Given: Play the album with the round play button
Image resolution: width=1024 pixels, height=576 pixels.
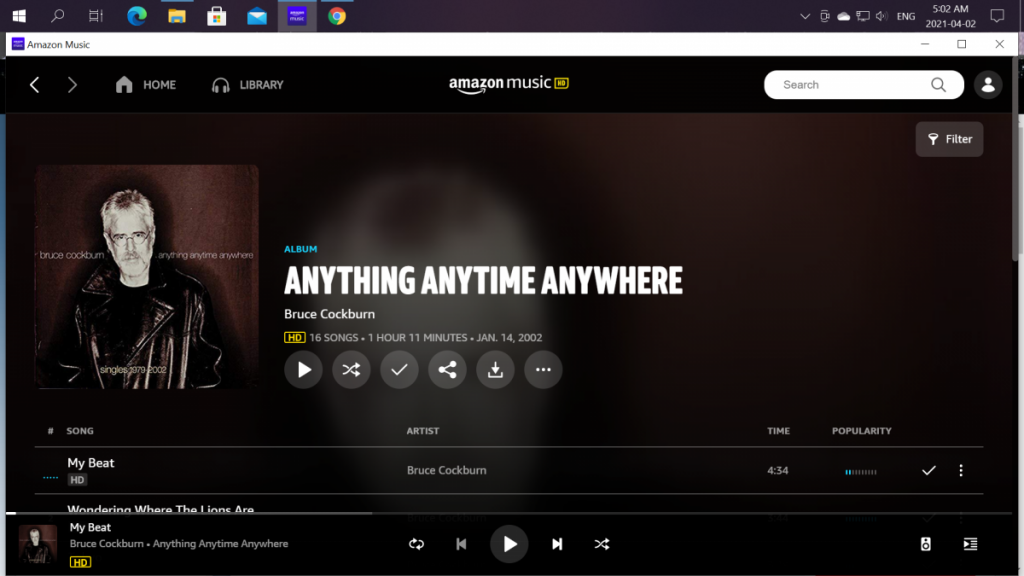Looking at the screenshot, I should pyautogui.click(x=304, y=370).
